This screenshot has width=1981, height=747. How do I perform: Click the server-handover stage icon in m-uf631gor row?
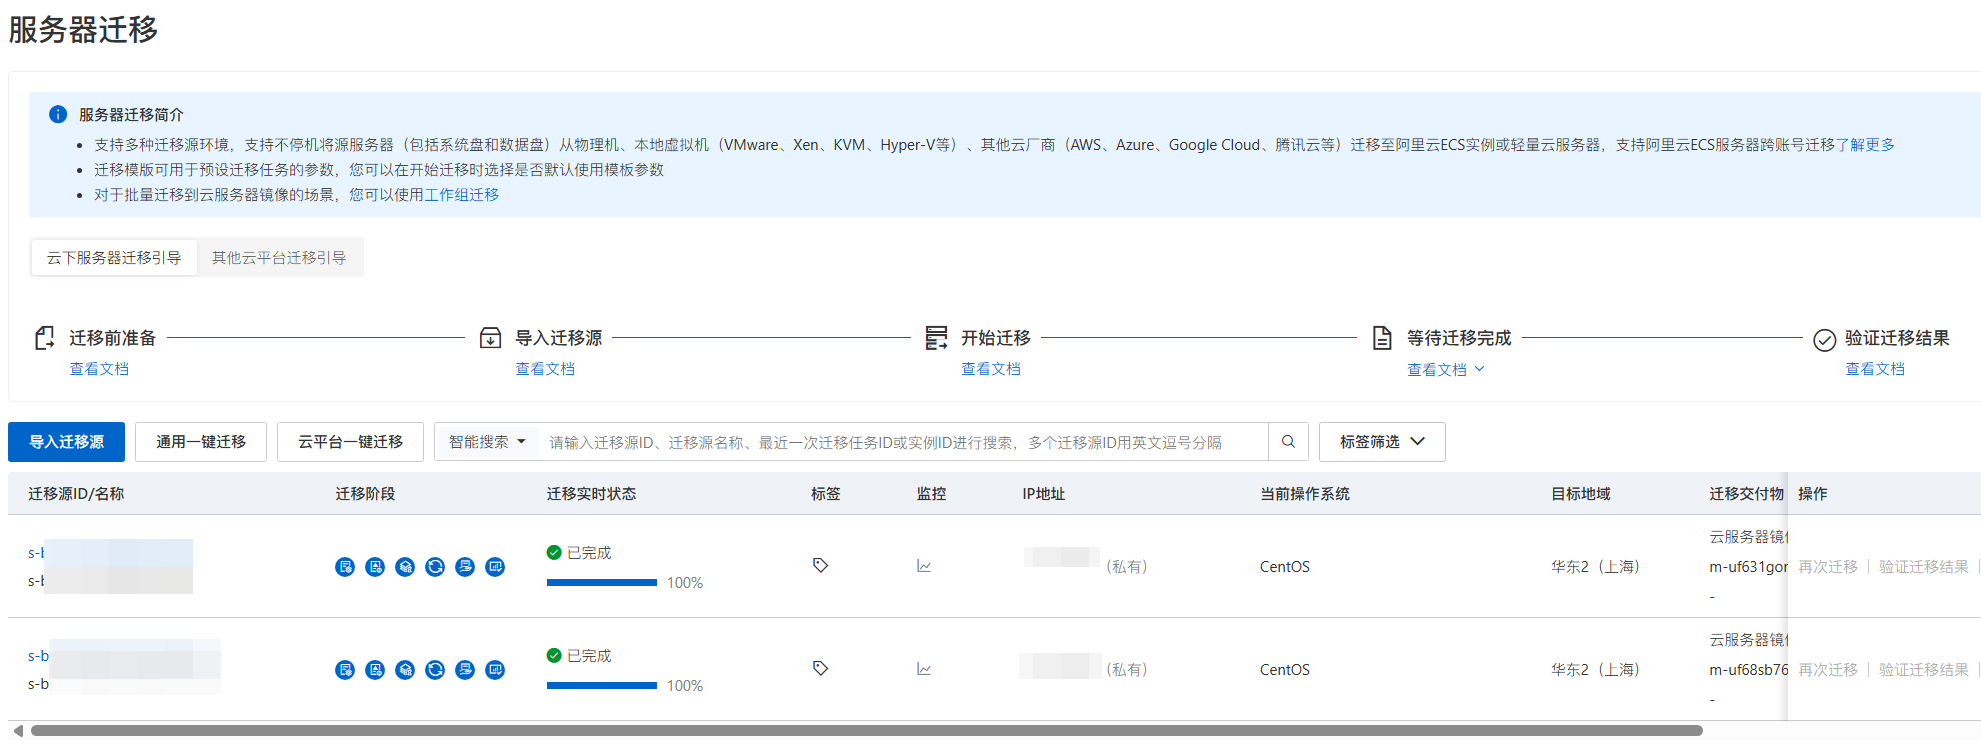(465, 567)
